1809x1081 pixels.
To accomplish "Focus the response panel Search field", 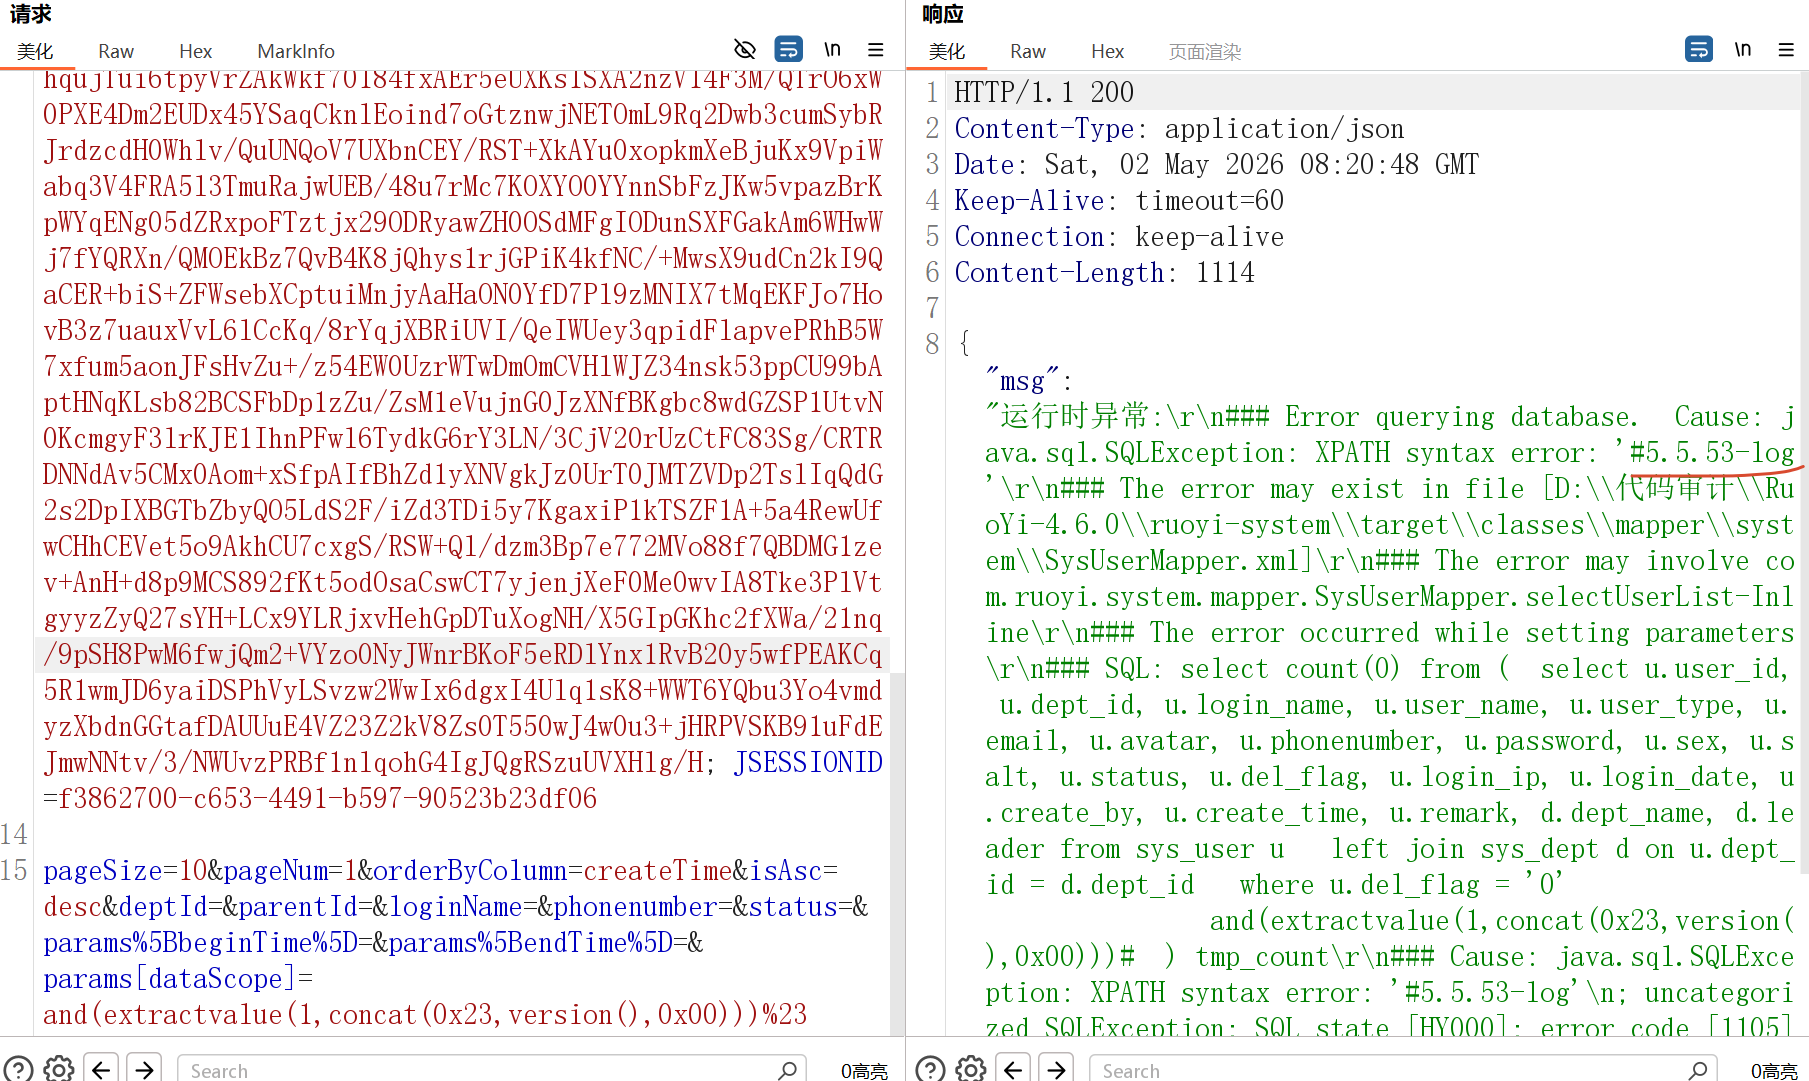I will coord(1403,1069).
